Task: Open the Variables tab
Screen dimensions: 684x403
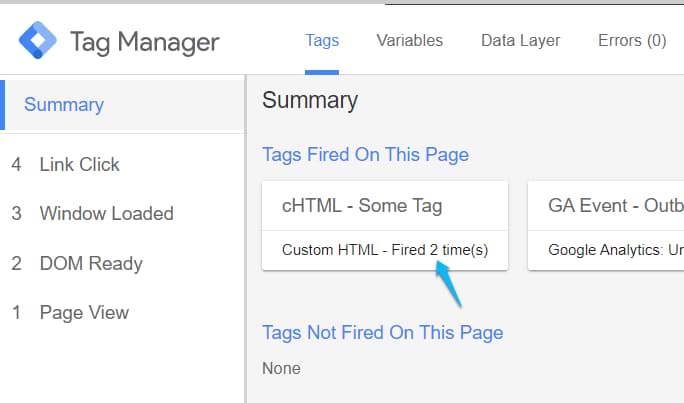Action: 409,41
